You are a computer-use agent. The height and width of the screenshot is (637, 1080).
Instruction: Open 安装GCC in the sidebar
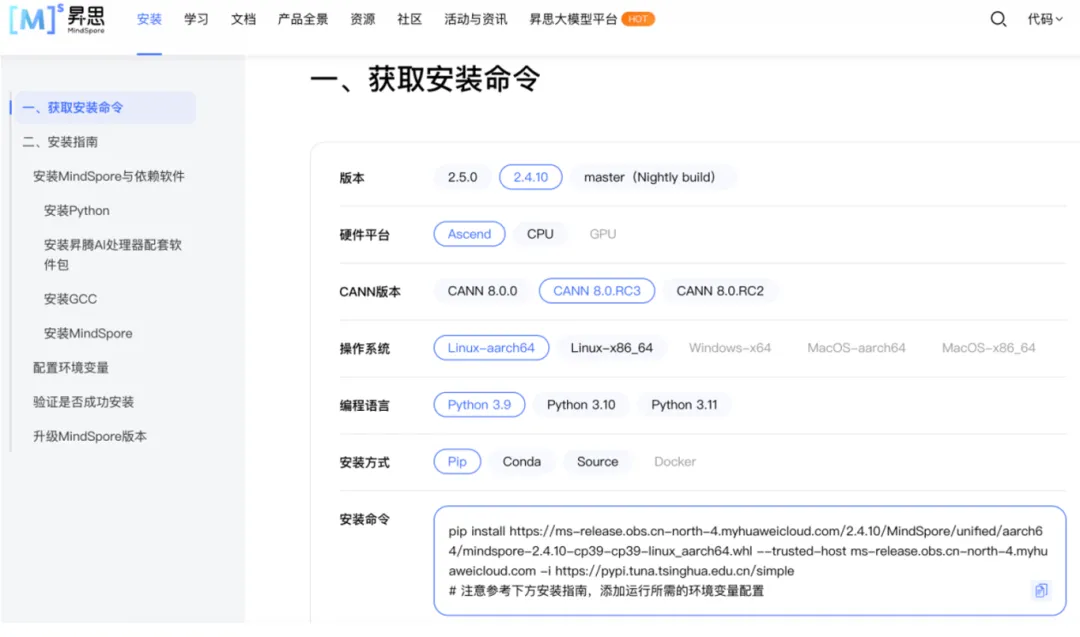pyautogui.click(x=70, y=299)
